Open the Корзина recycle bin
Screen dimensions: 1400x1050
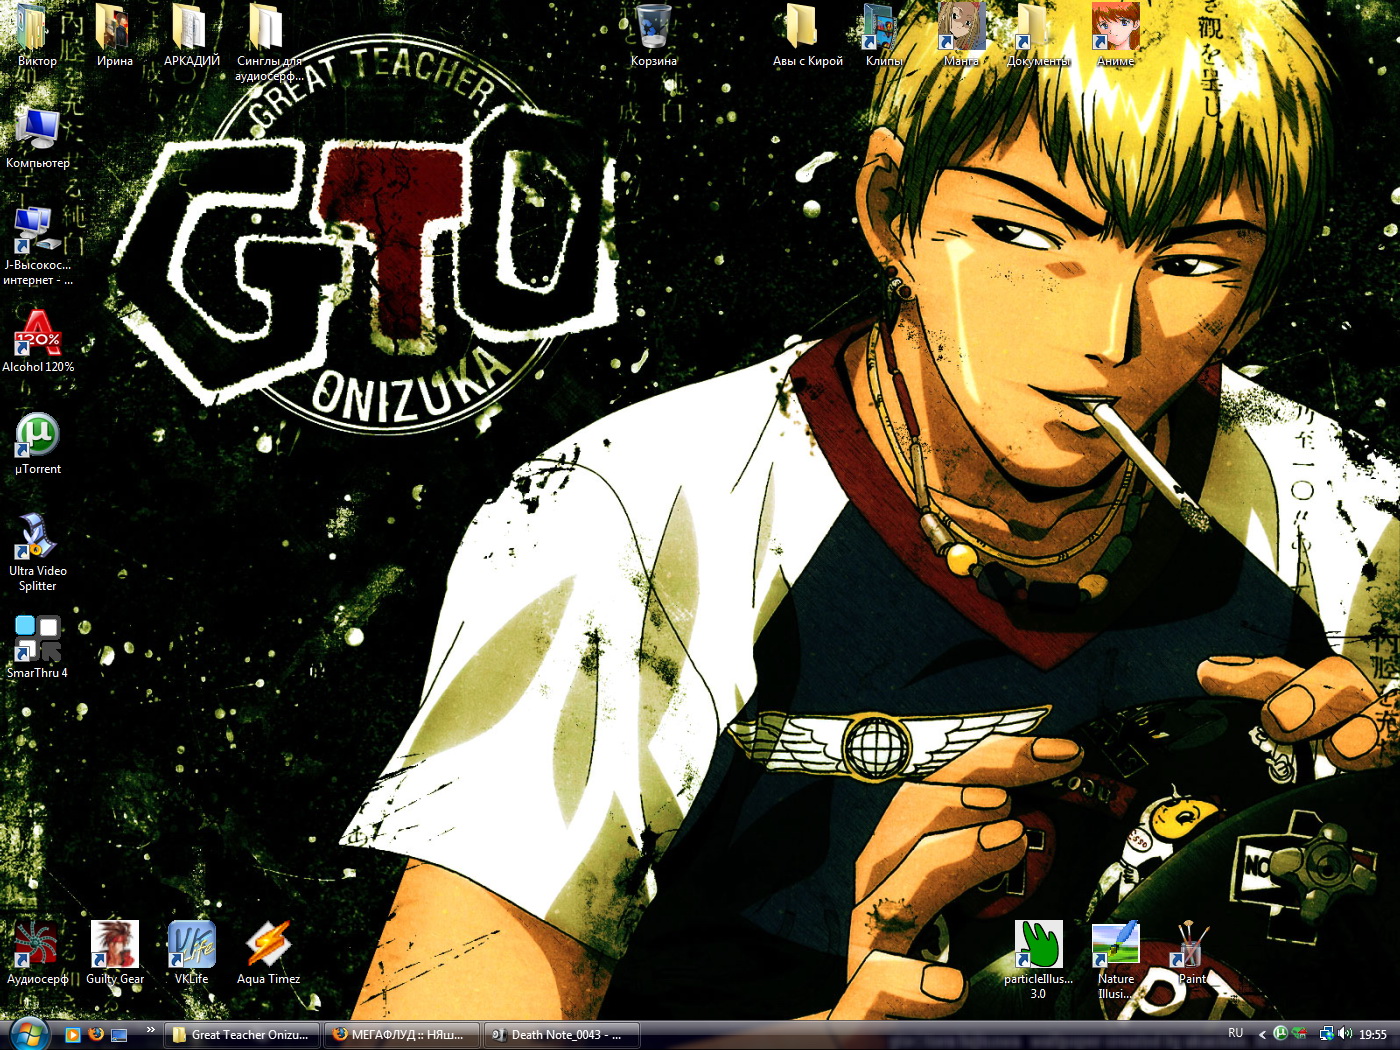pos(653,35)
